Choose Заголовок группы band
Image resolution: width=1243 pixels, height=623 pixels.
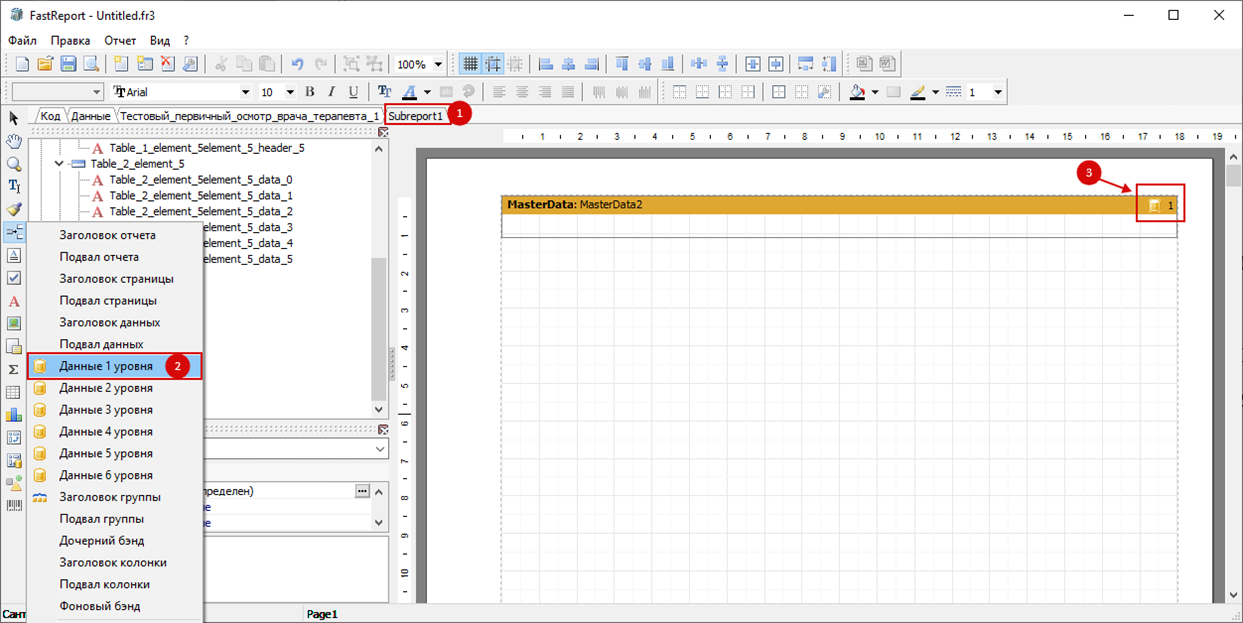point(115,497)
